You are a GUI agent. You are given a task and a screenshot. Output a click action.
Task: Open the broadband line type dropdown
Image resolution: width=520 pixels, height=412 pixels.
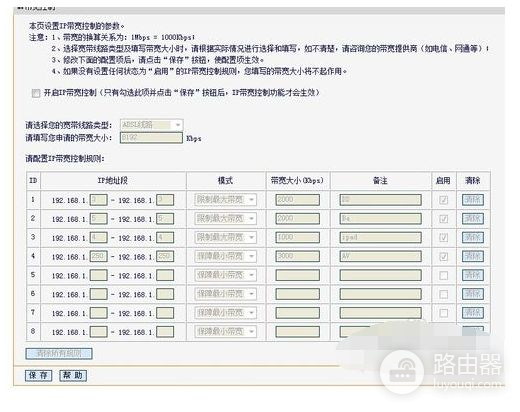151,125
